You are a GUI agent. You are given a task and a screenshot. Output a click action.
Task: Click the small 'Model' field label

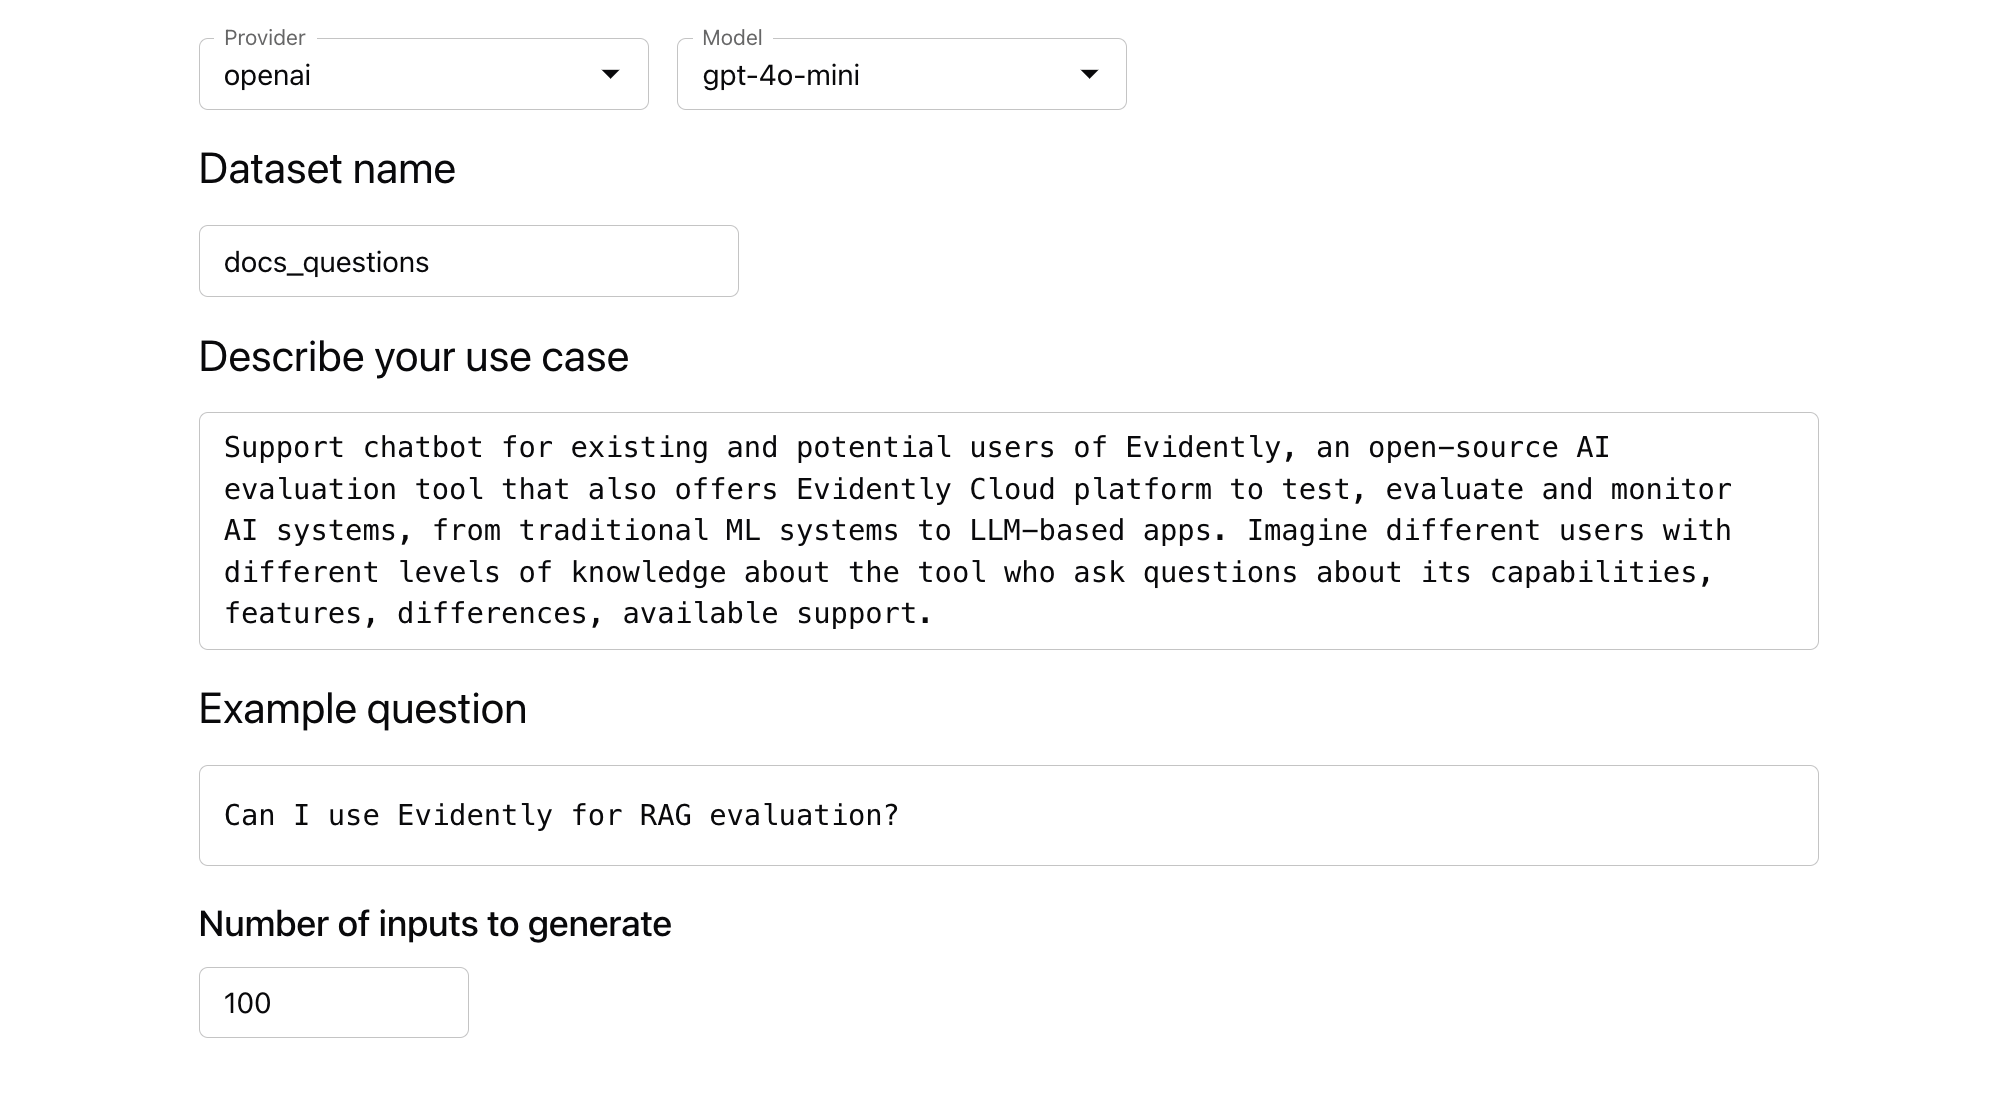point(731,38)
